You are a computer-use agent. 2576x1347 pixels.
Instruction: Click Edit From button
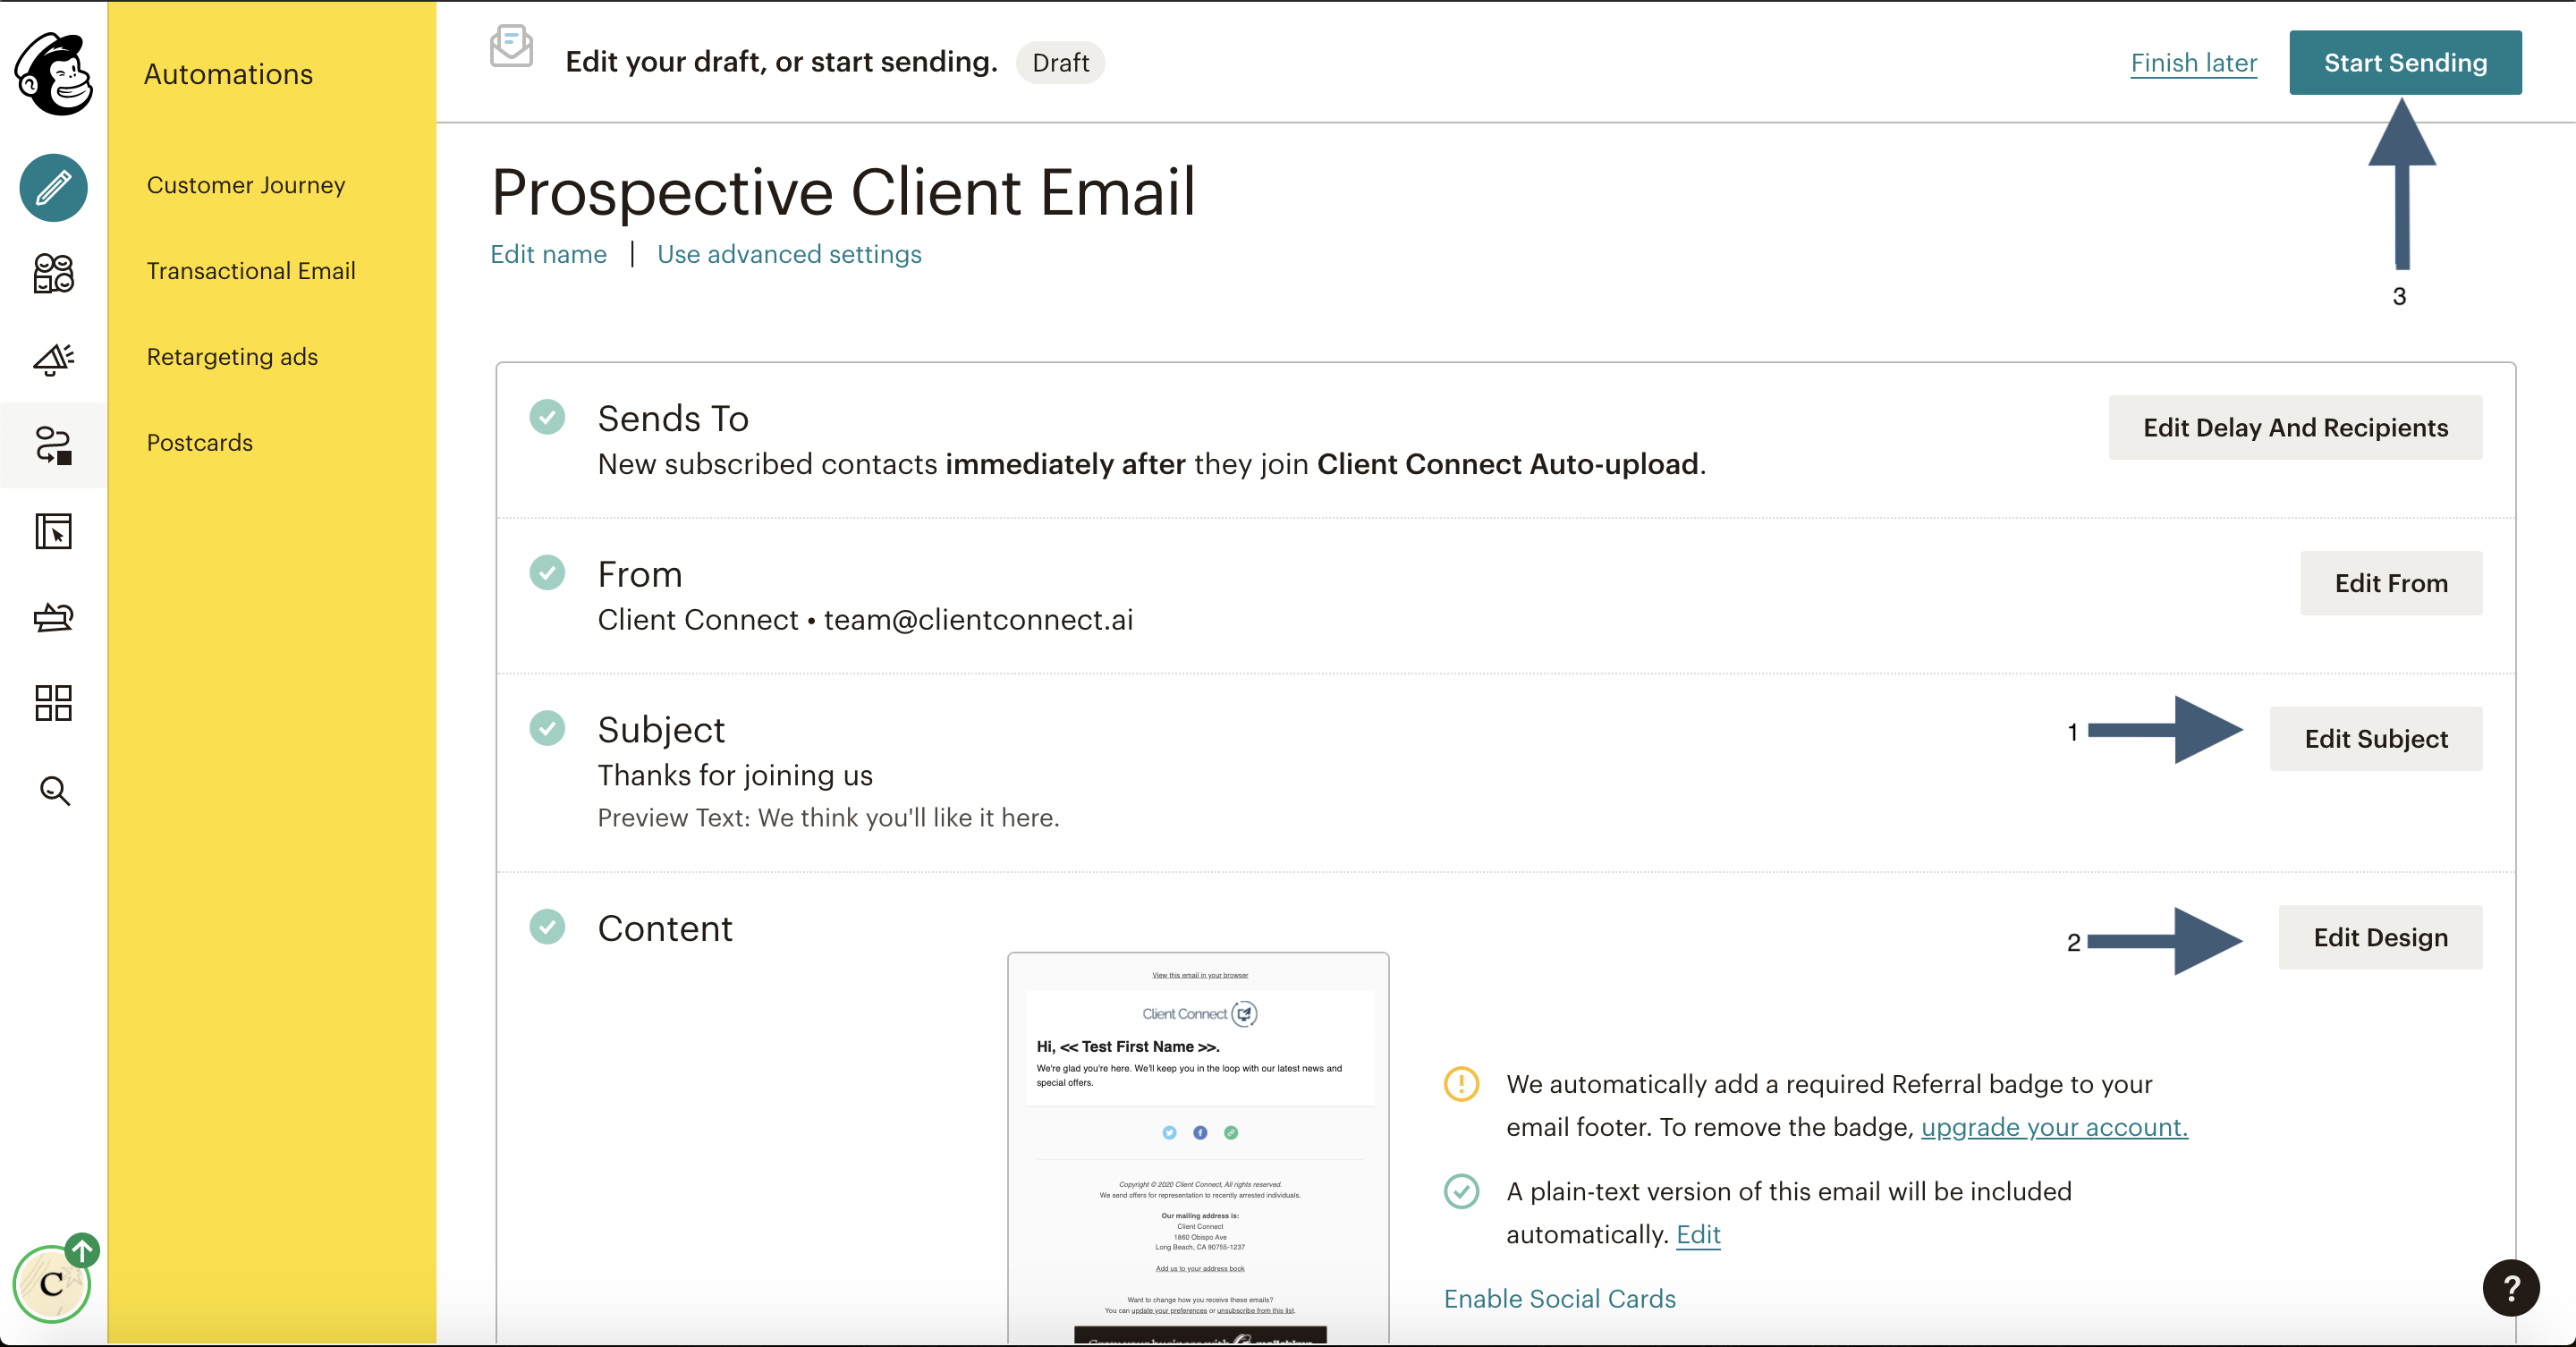click(x=2391, y=583)
